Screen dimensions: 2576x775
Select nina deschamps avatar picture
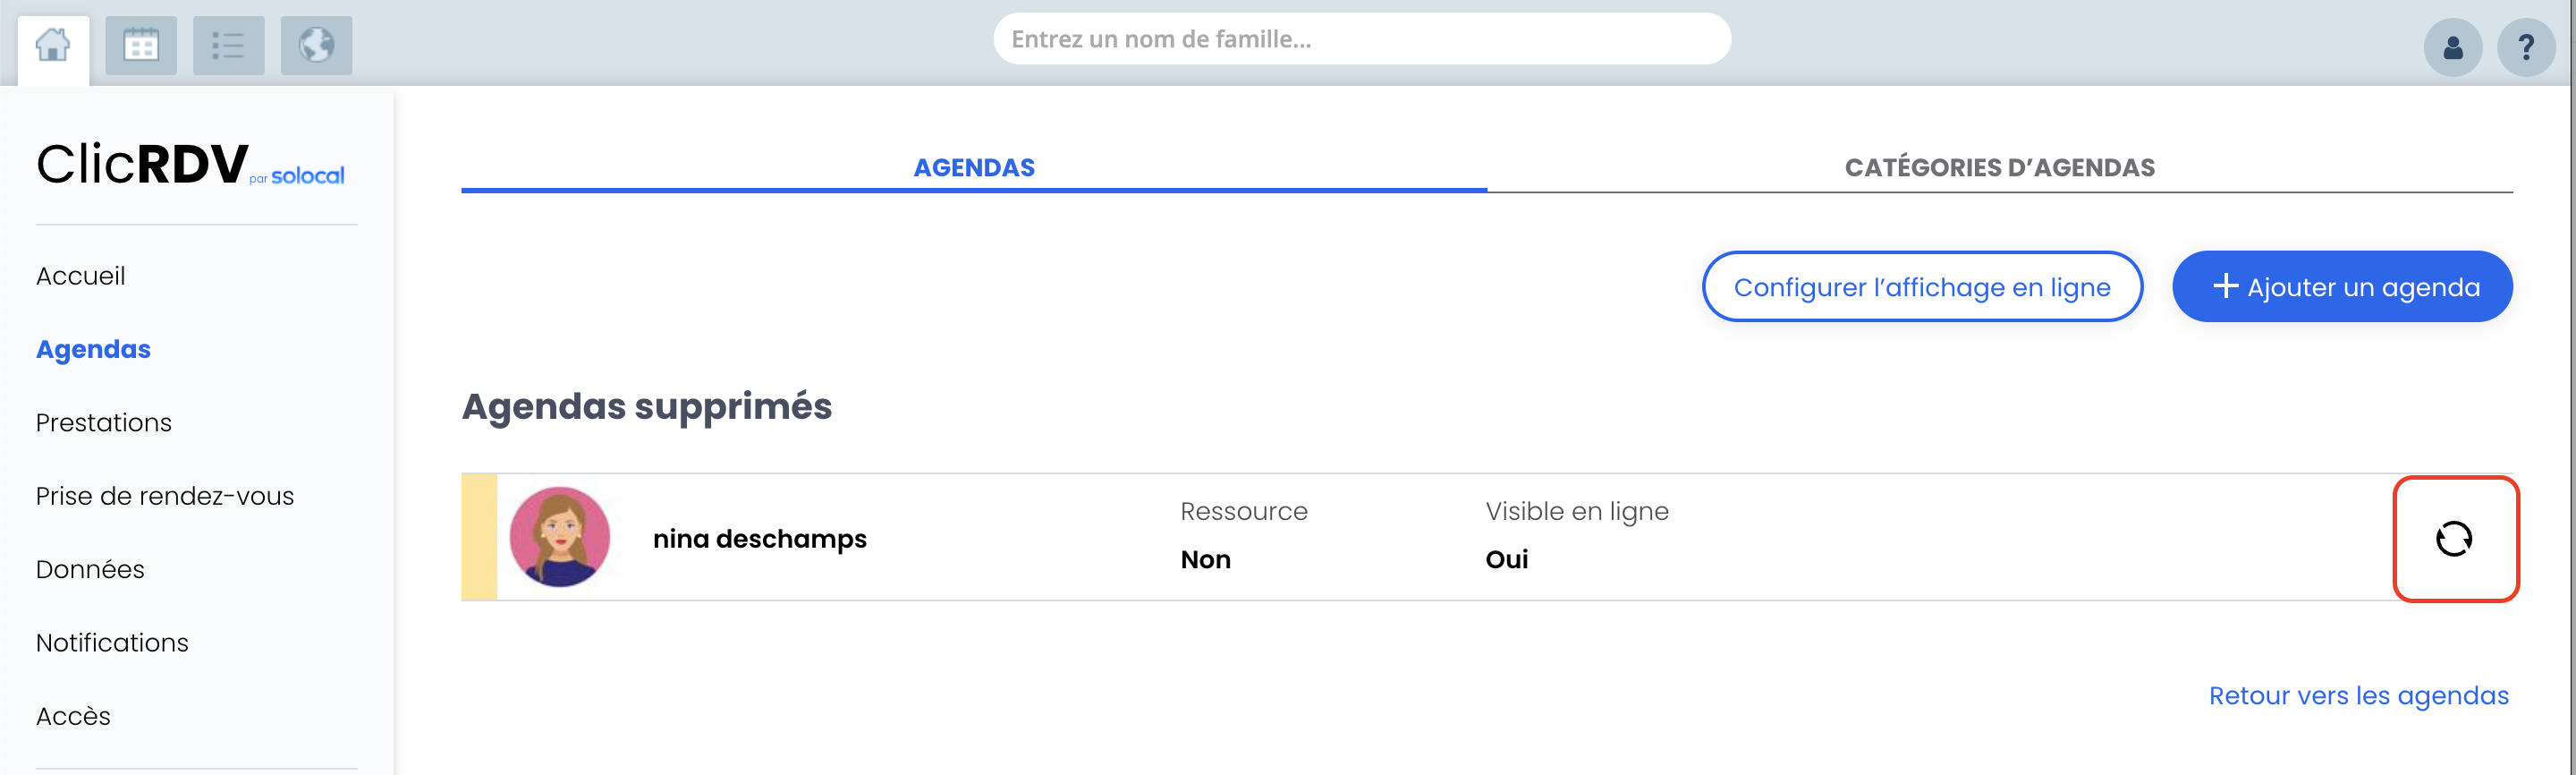coord(560,537)
